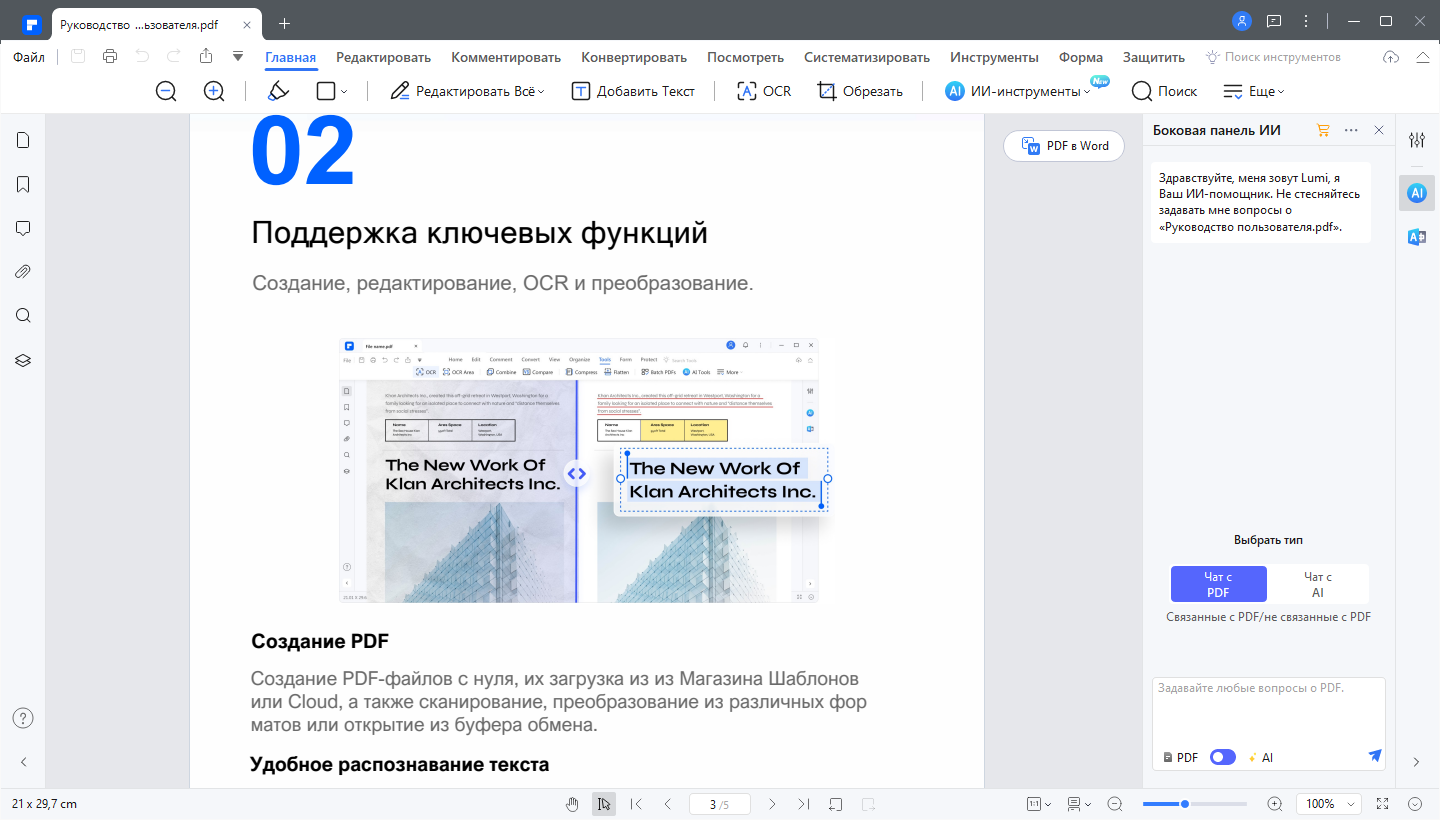The height and width of the screenshot is (820, 1440).
Task: Click PDF в Word button
Action: (x=1064, y=146)
